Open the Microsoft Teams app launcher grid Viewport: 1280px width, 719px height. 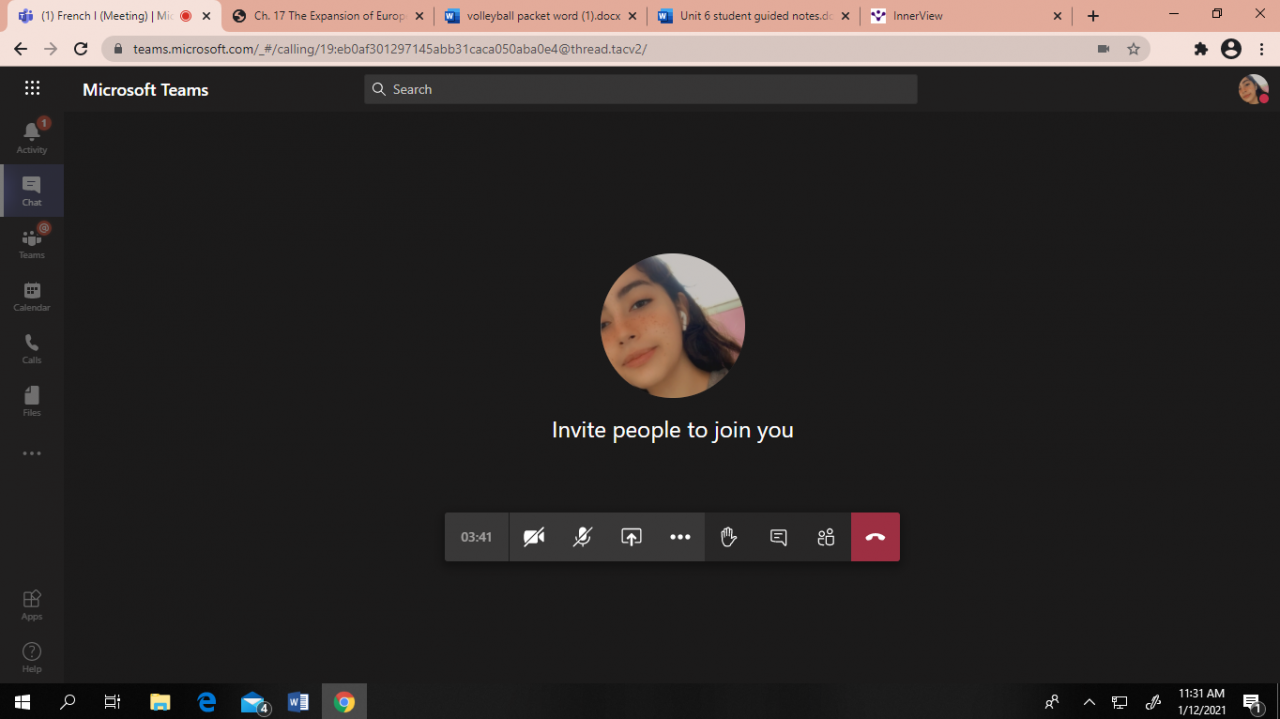coord(32,88)
